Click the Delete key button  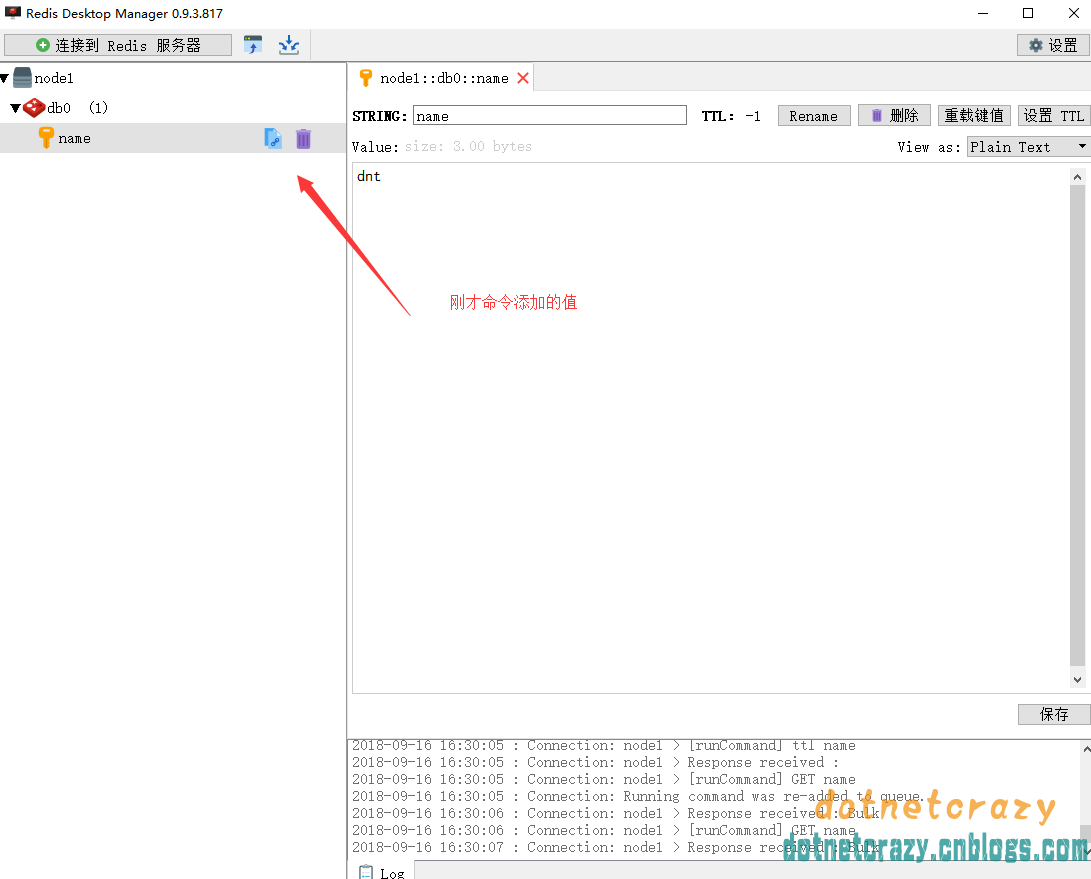[x=894, y=116]
